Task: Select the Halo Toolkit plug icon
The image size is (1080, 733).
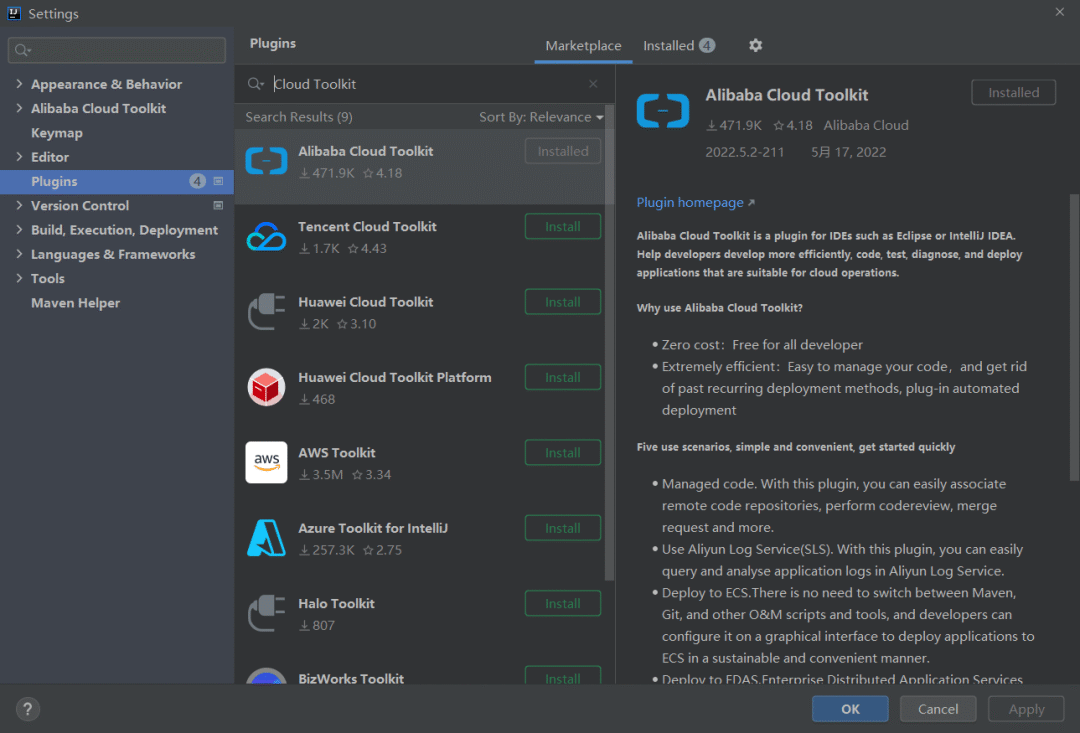Action: (266, 613)
